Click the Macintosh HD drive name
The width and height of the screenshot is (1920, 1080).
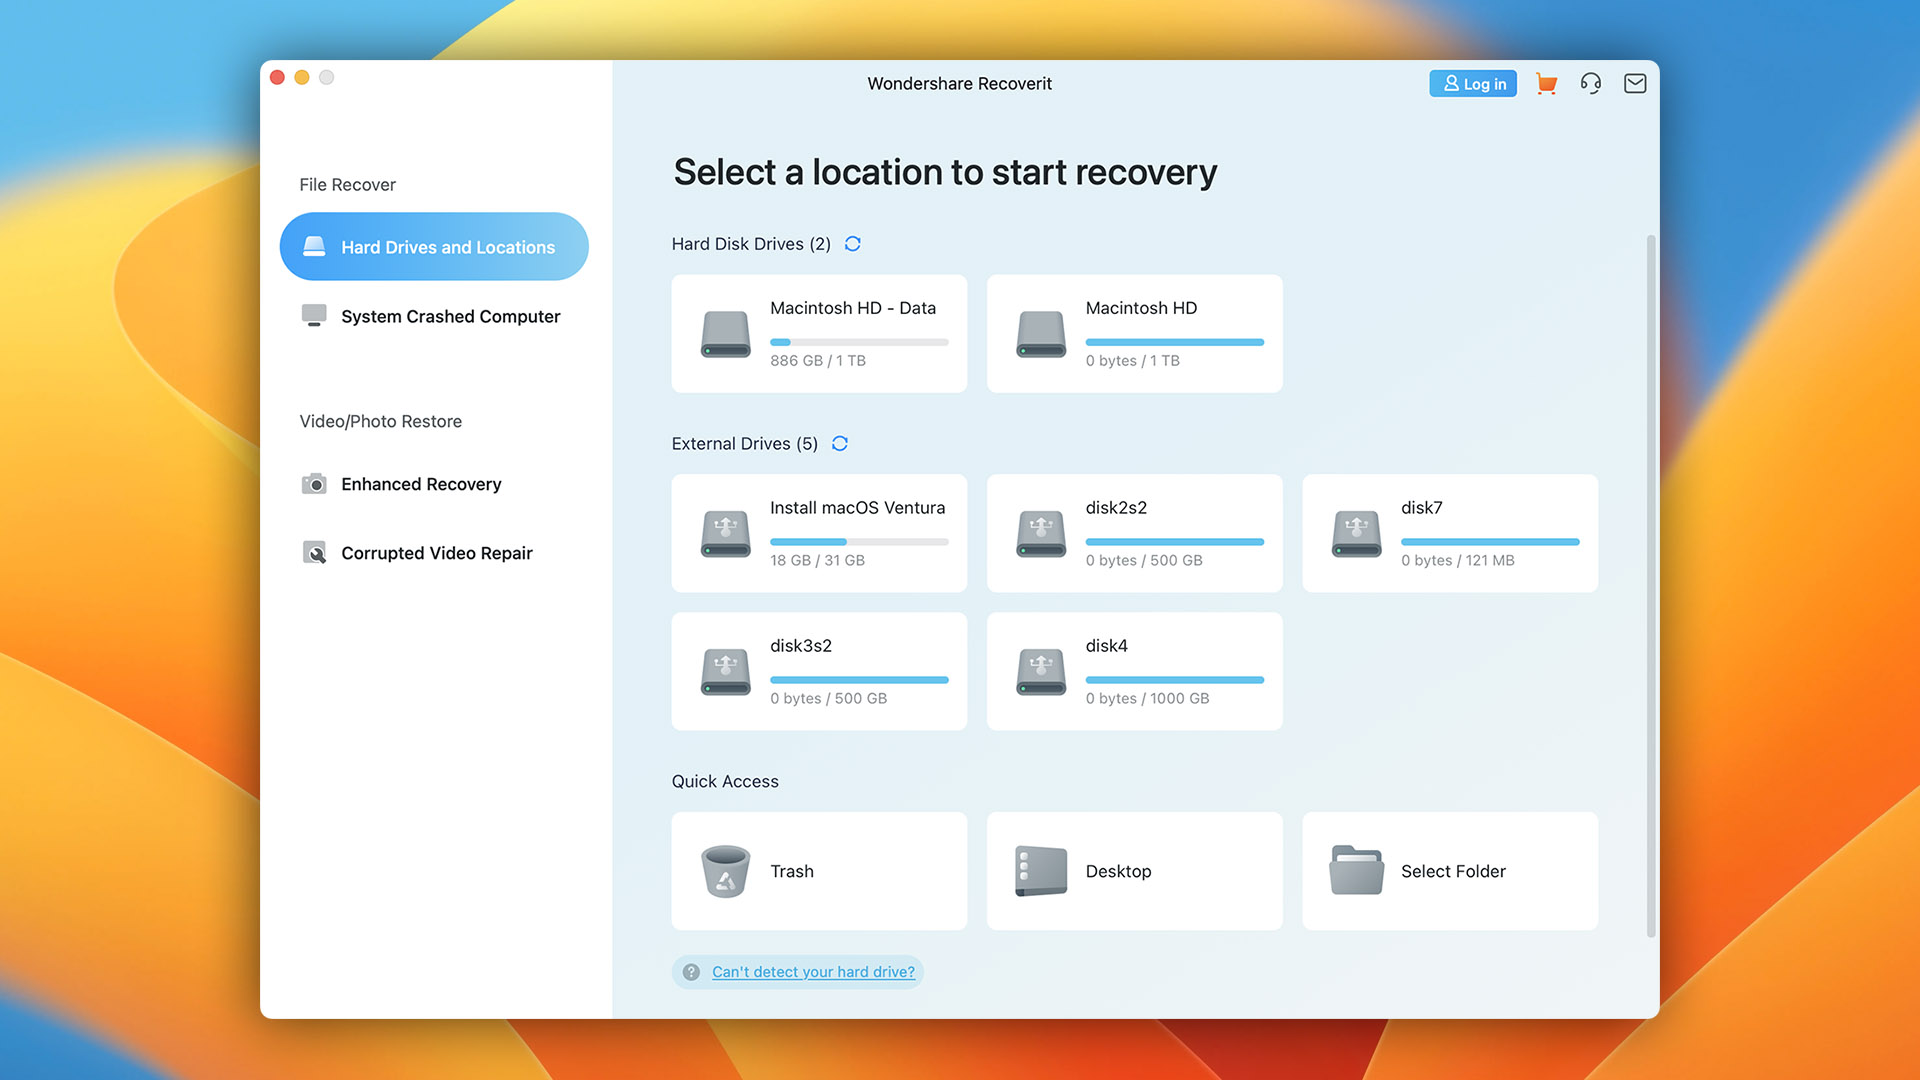[x=1141, y=308]
